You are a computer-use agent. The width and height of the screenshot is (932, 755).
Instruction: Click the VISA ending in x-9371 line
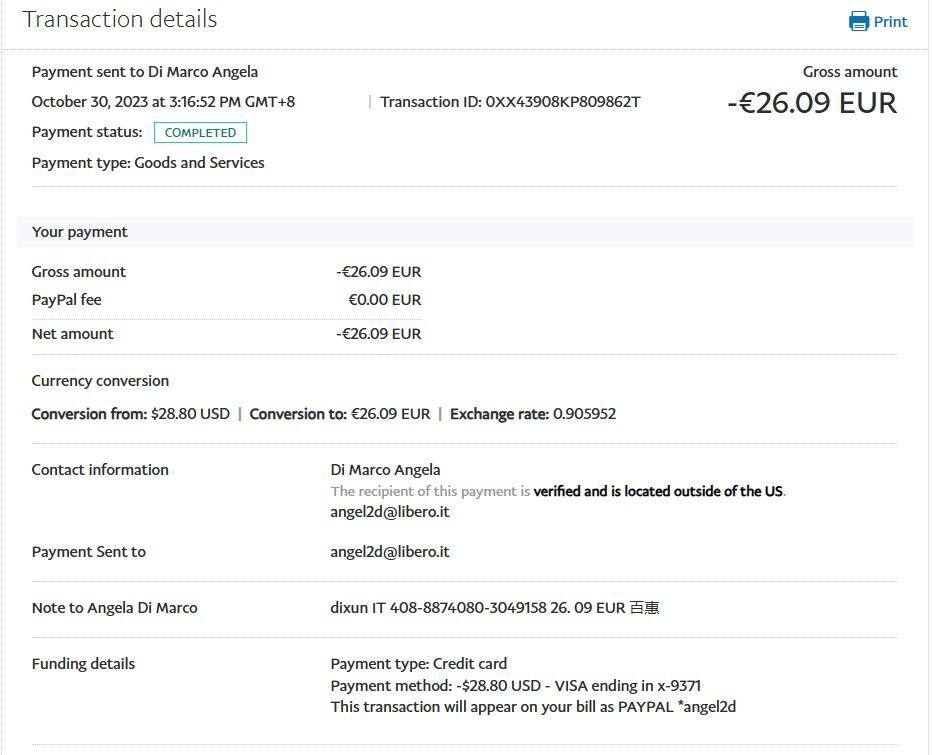pos(515,686)
